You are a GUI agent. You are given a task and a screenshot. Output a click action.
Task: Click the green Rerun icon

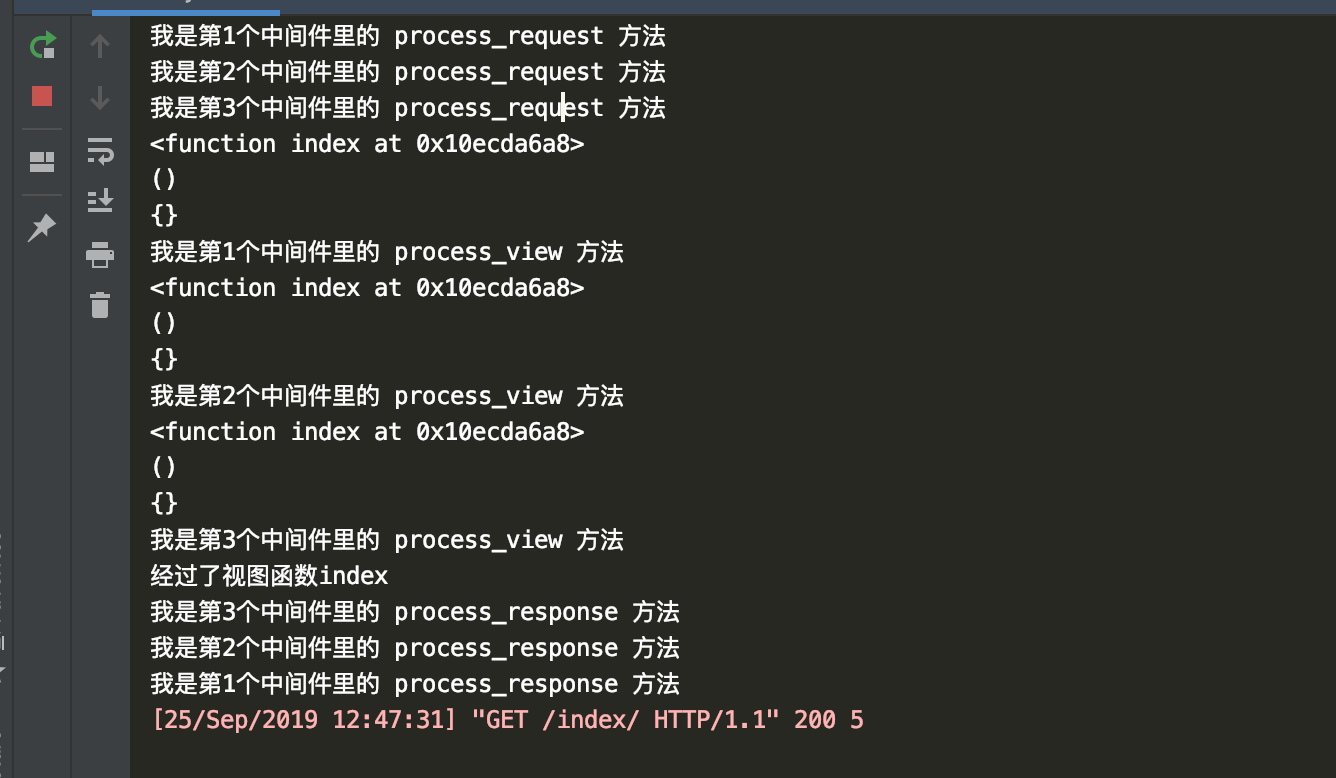pyautogui.click(x=42, y=45)
